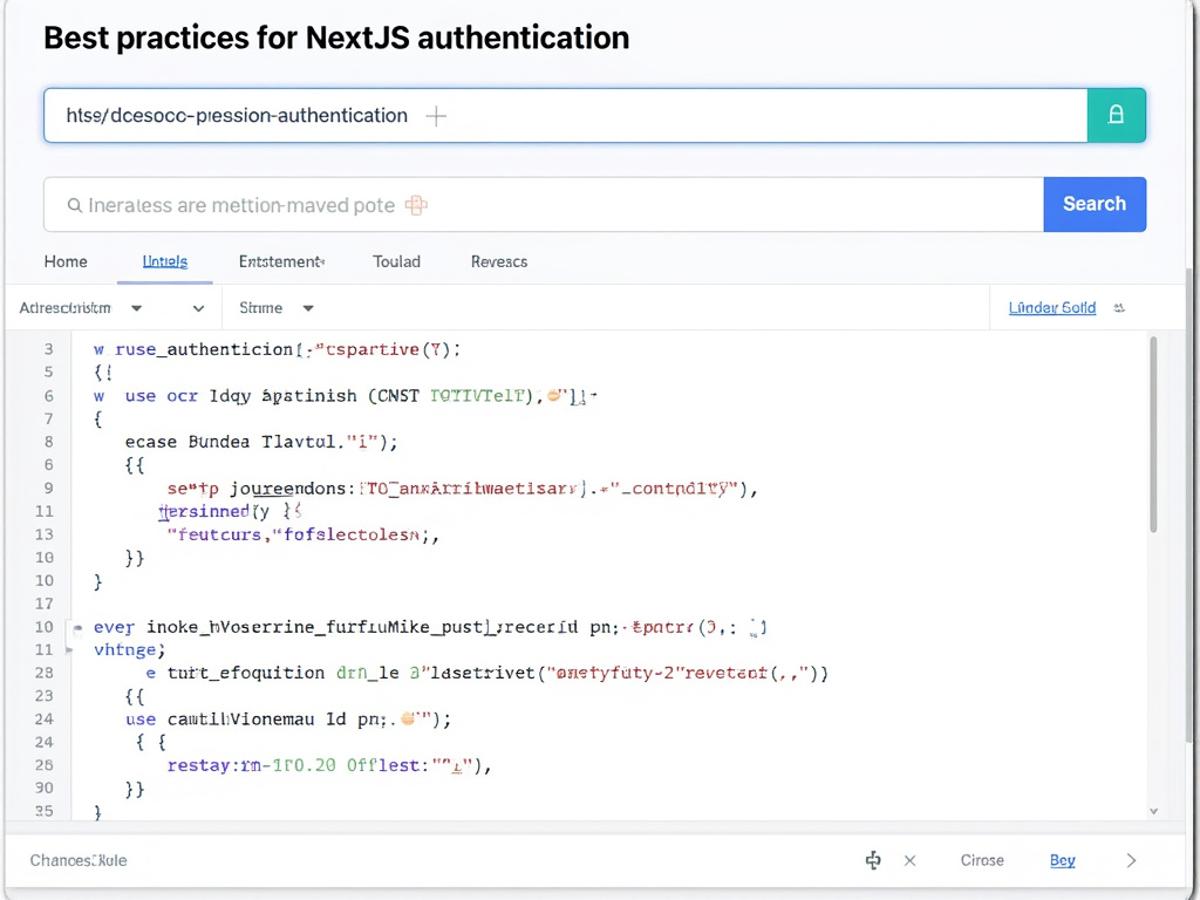Expand the second chevron next to Adresclristm
The height and width of the screenshot is (900, 1200).
[x=197, y=308]
